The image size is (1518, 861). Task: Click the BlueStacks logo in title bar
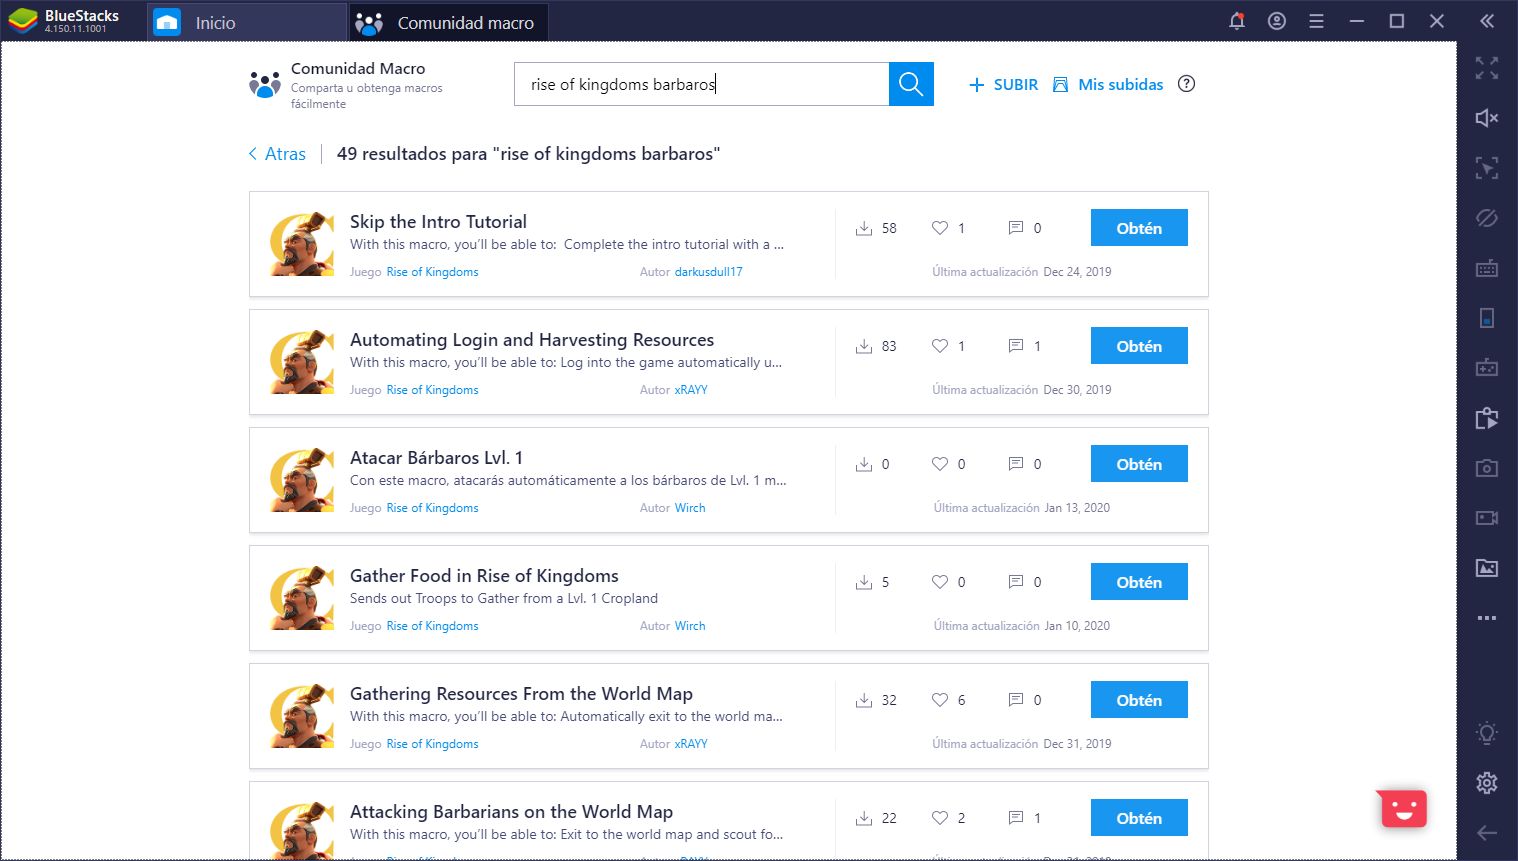24,21
